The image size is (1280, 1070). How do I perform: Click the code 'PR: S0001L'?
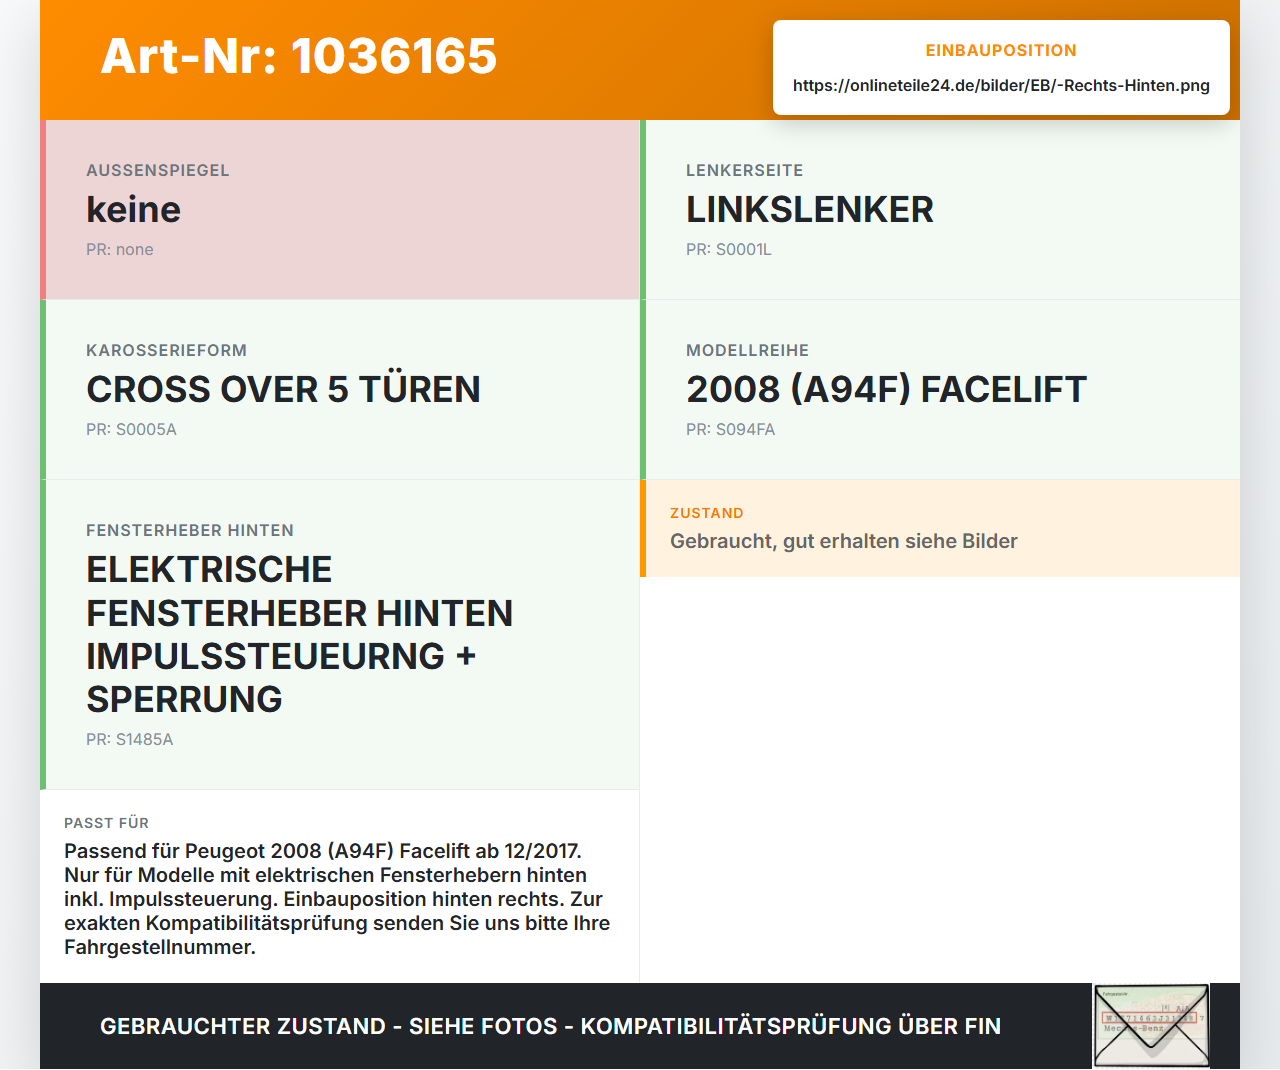(729, 250)
